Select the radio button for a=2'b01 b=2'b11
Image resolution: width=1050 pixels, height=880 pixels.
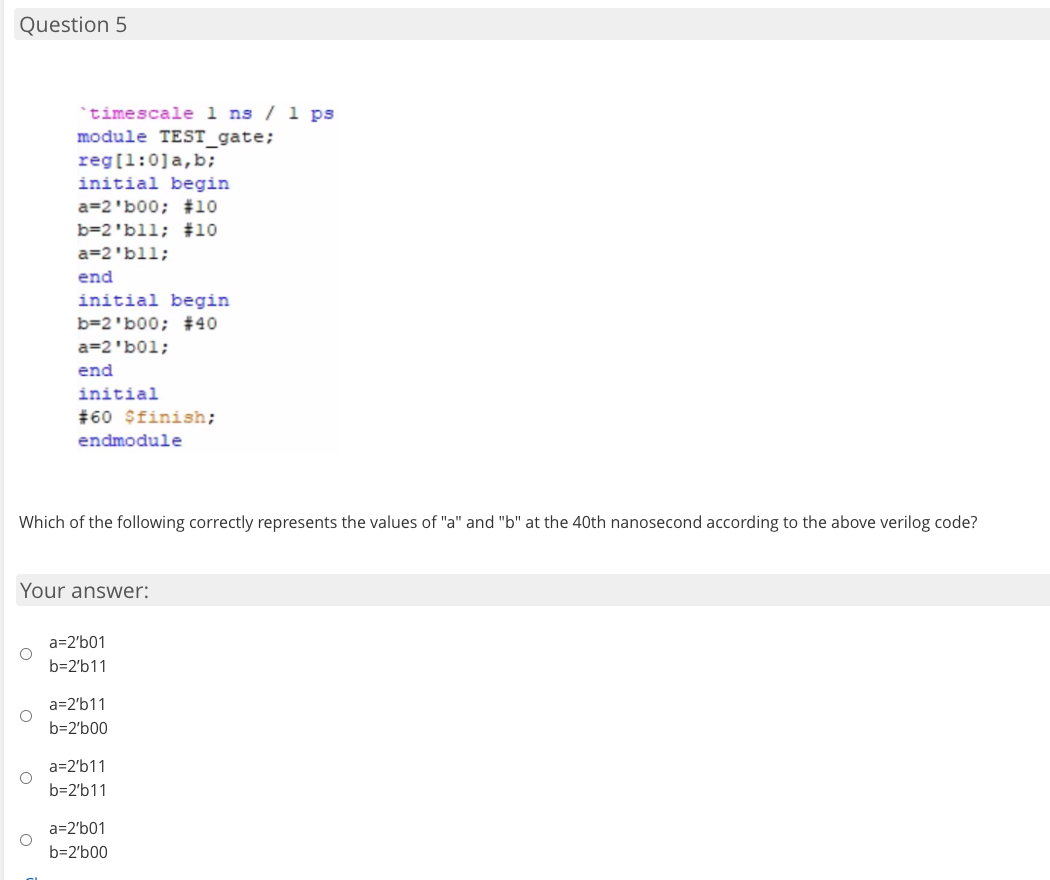click(x=26, y=653)
